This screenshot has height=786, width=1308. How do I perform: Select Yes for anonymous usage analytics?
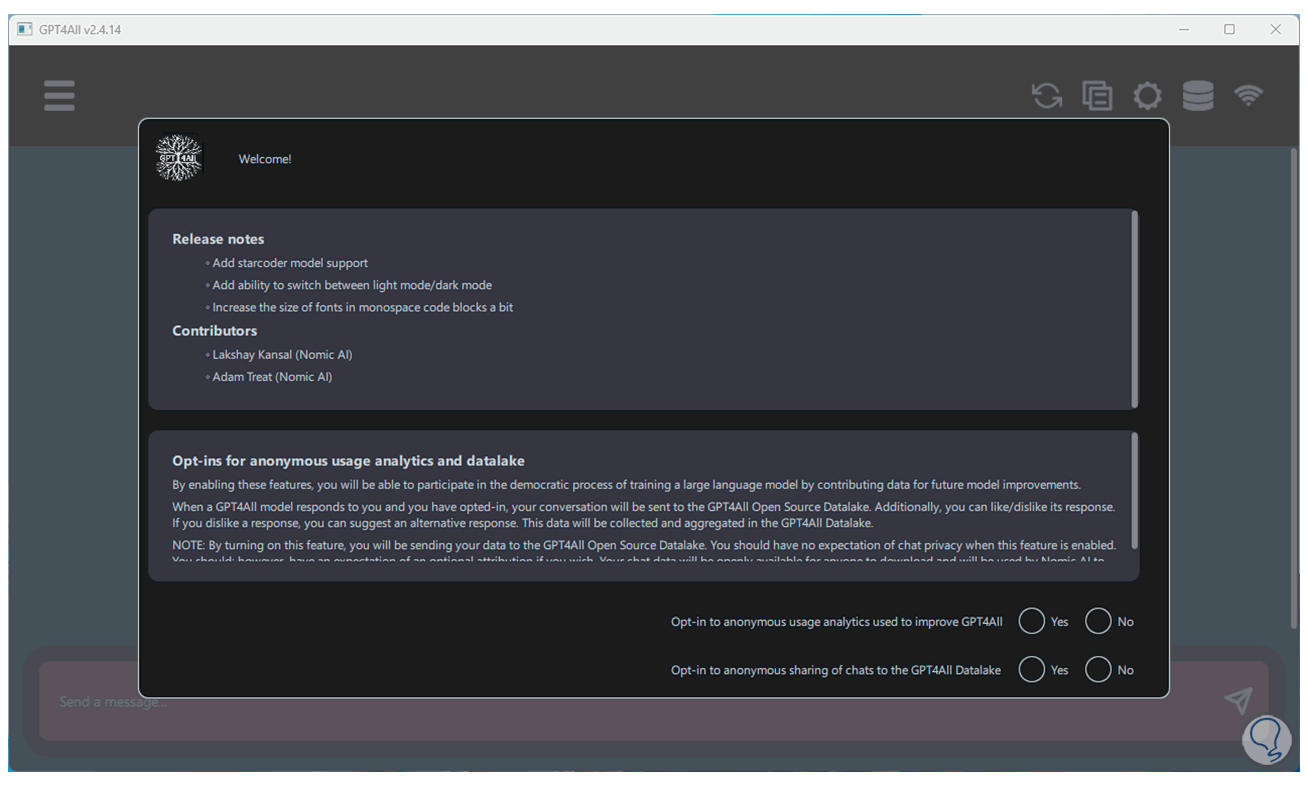pos(1031,621)
